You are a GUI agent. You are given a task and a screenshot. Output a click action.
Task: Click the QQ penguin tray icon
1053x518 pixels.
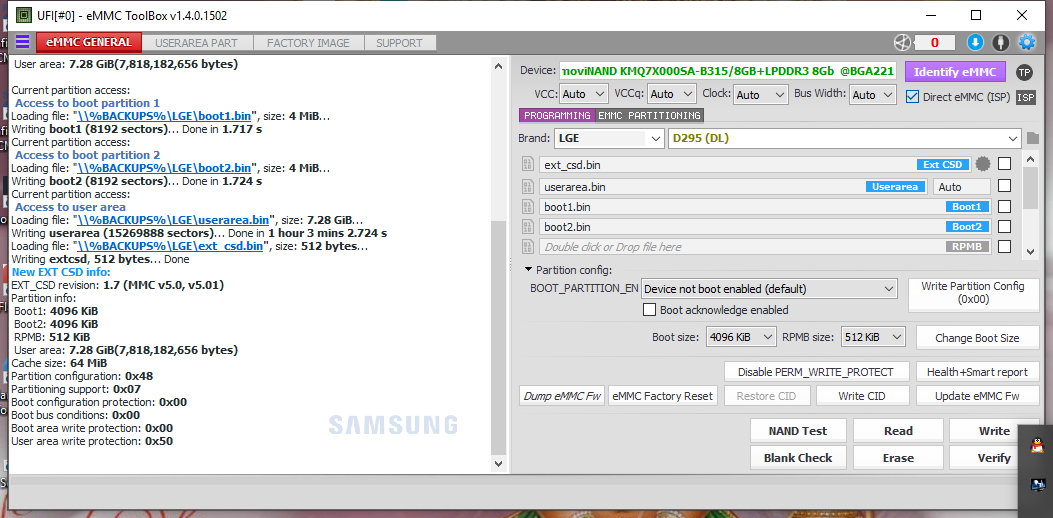tap(1036, 445)
